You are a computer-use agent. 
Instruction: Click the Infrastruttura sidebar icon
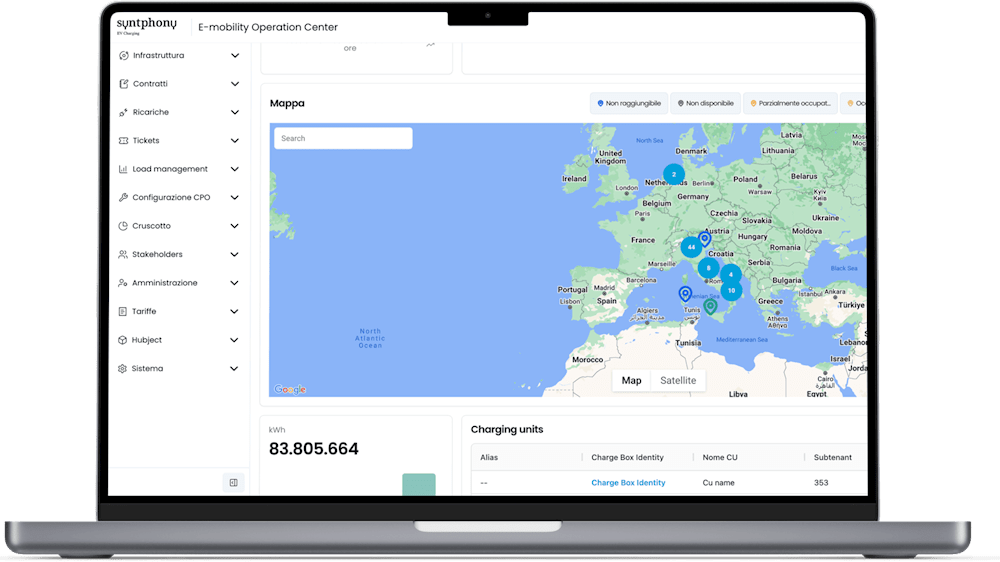tap(123, 55)
